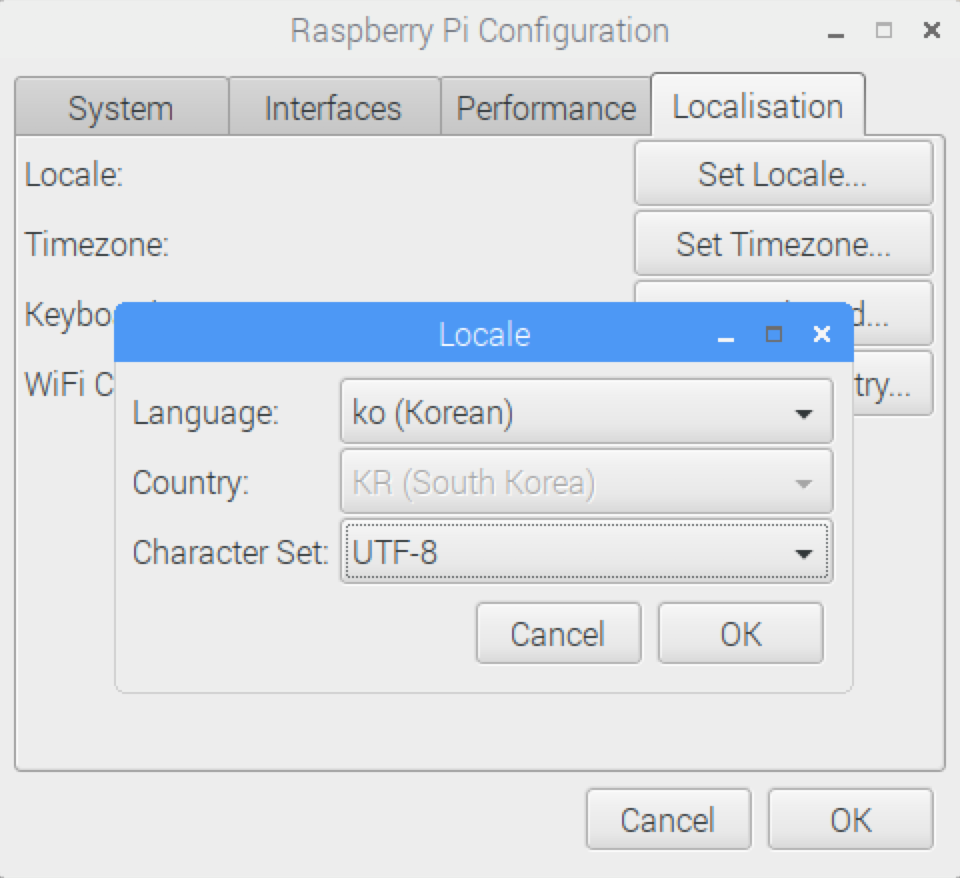The height and width of the screenshot is (878, 960).
Task: Click the Language: label
Action: [206, 413]
